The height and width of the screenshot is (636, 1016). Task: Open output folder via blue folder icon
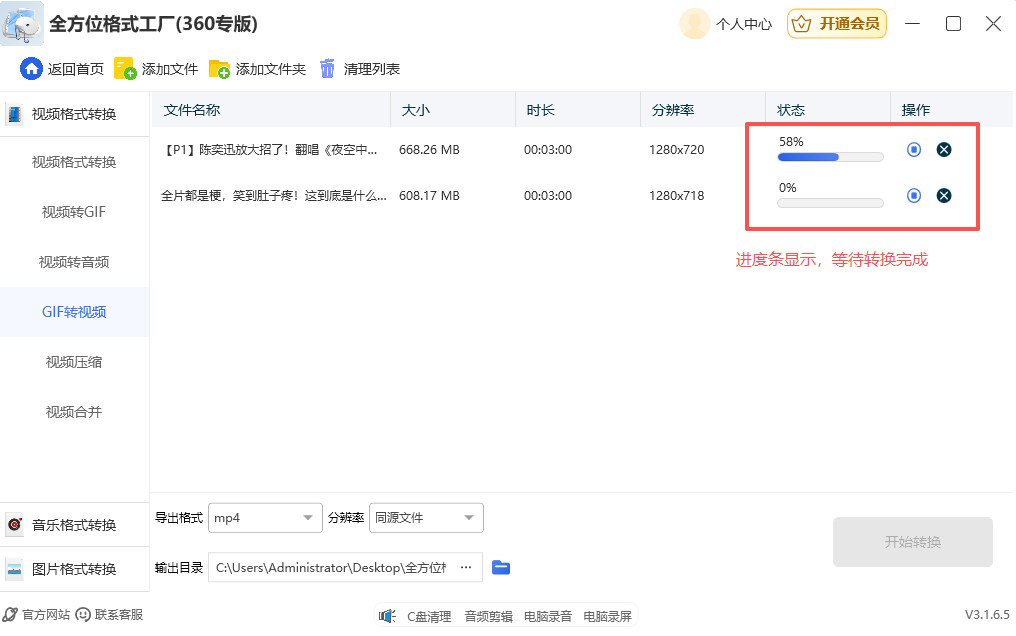pyautogui.click(x=501, y=567)
